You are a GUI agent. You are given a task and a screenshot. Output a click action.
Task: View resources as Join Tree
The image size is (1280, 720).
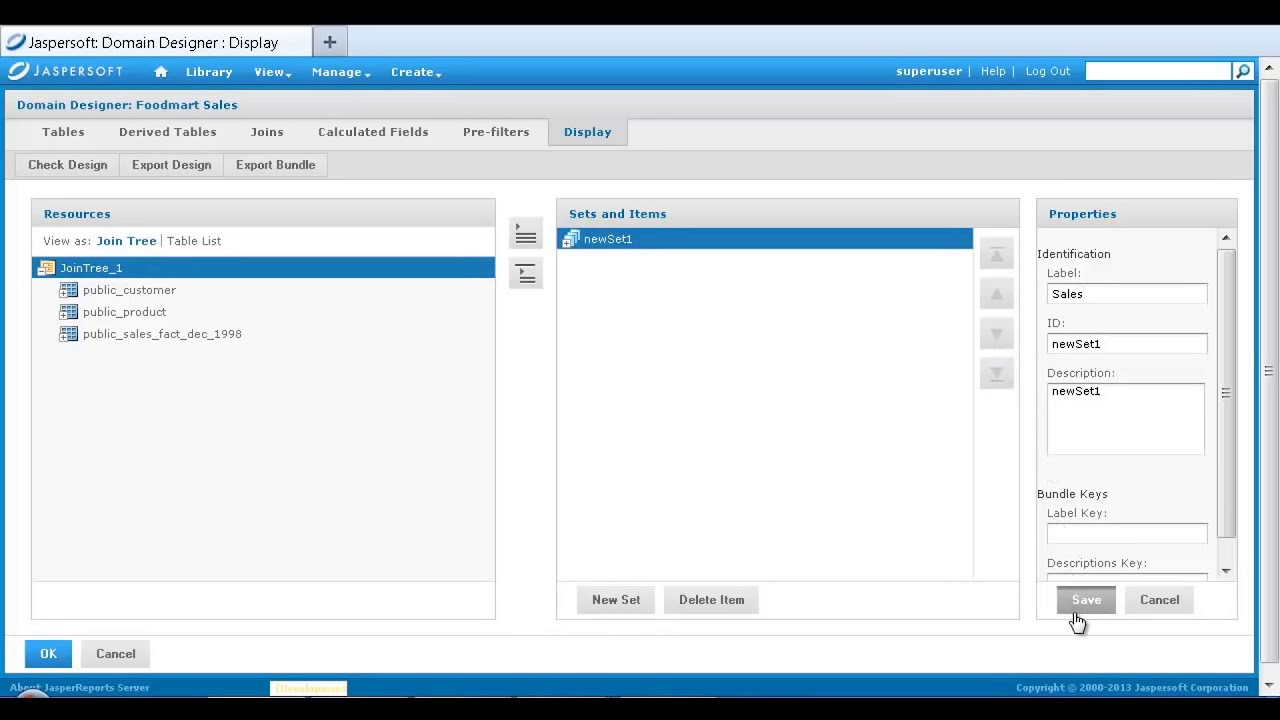tap(126, 241)
